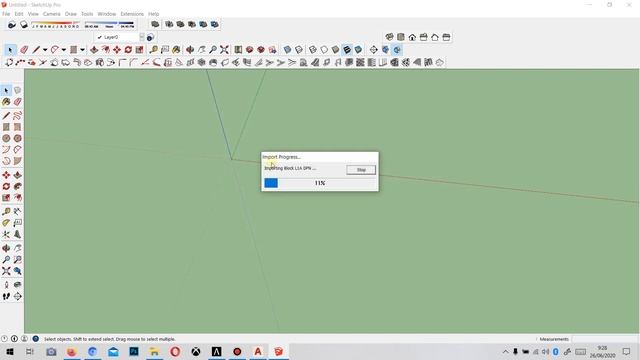
Task: Click Zoom Extents in top toolbar
Action: pyautogui.click(x=224, y=50)
